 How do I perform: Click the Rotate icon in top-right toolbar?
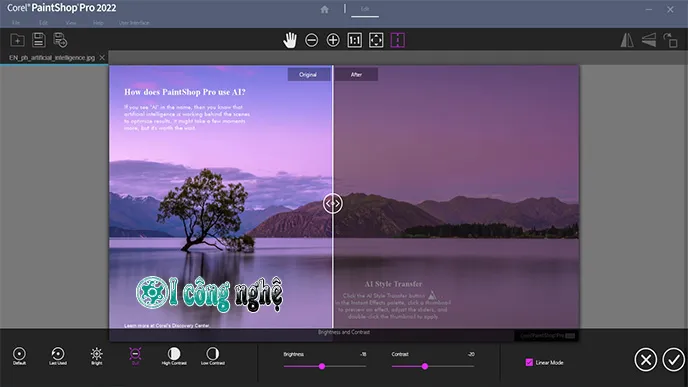[670, 40]
